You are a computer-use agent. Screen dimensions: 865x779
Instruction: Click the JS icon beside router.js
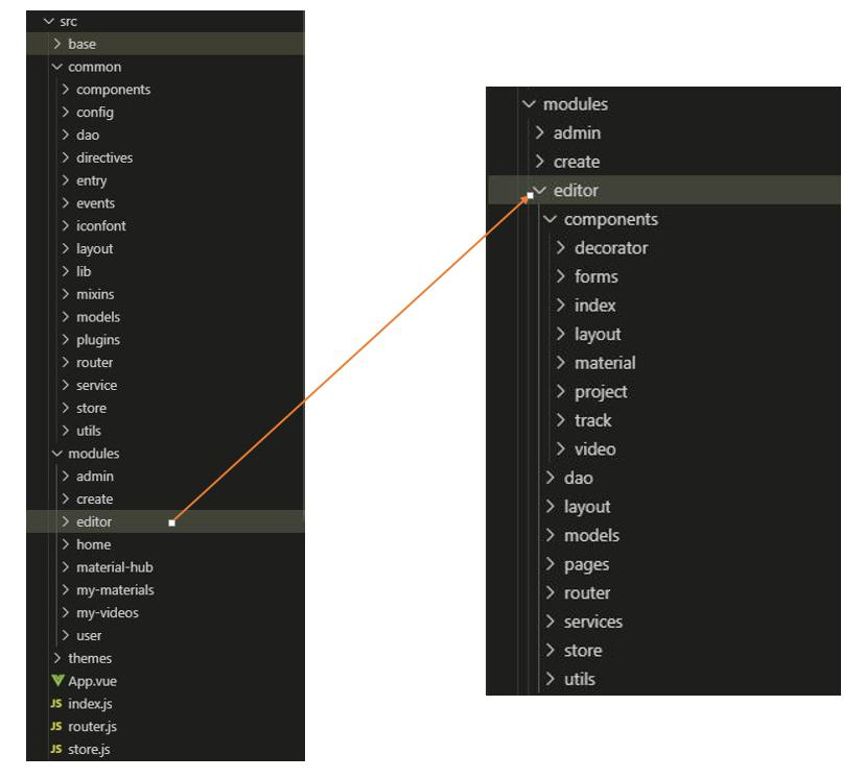tap(56, 726)
